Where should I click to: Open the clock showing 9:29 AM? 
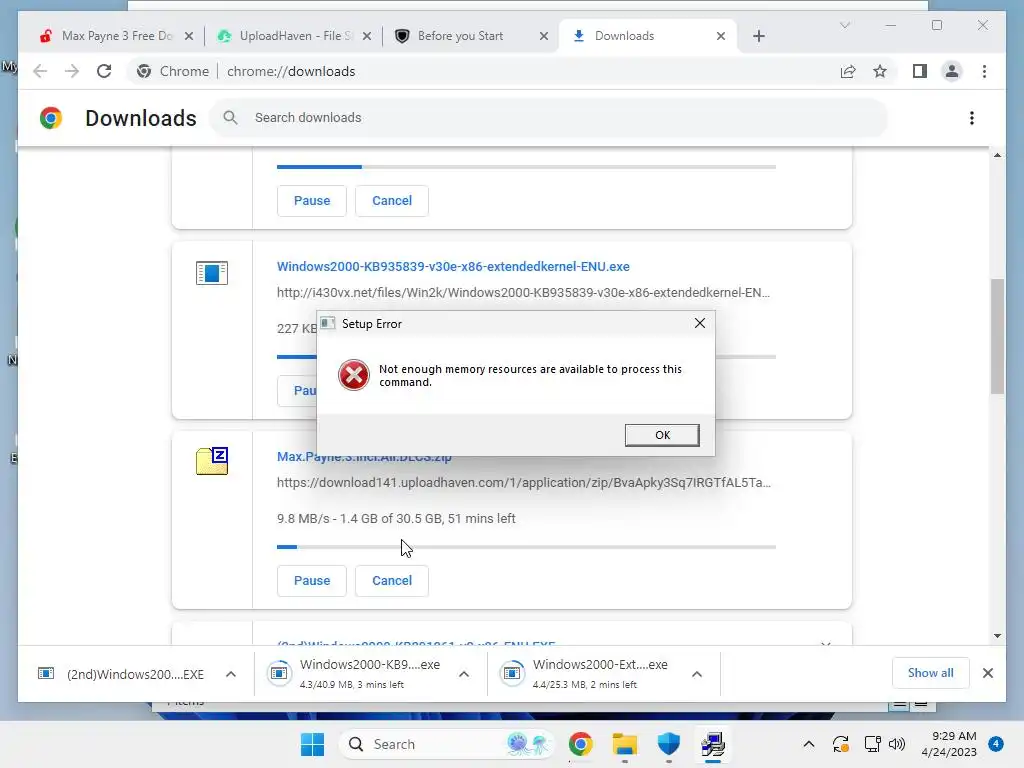(x=949, y=744)
